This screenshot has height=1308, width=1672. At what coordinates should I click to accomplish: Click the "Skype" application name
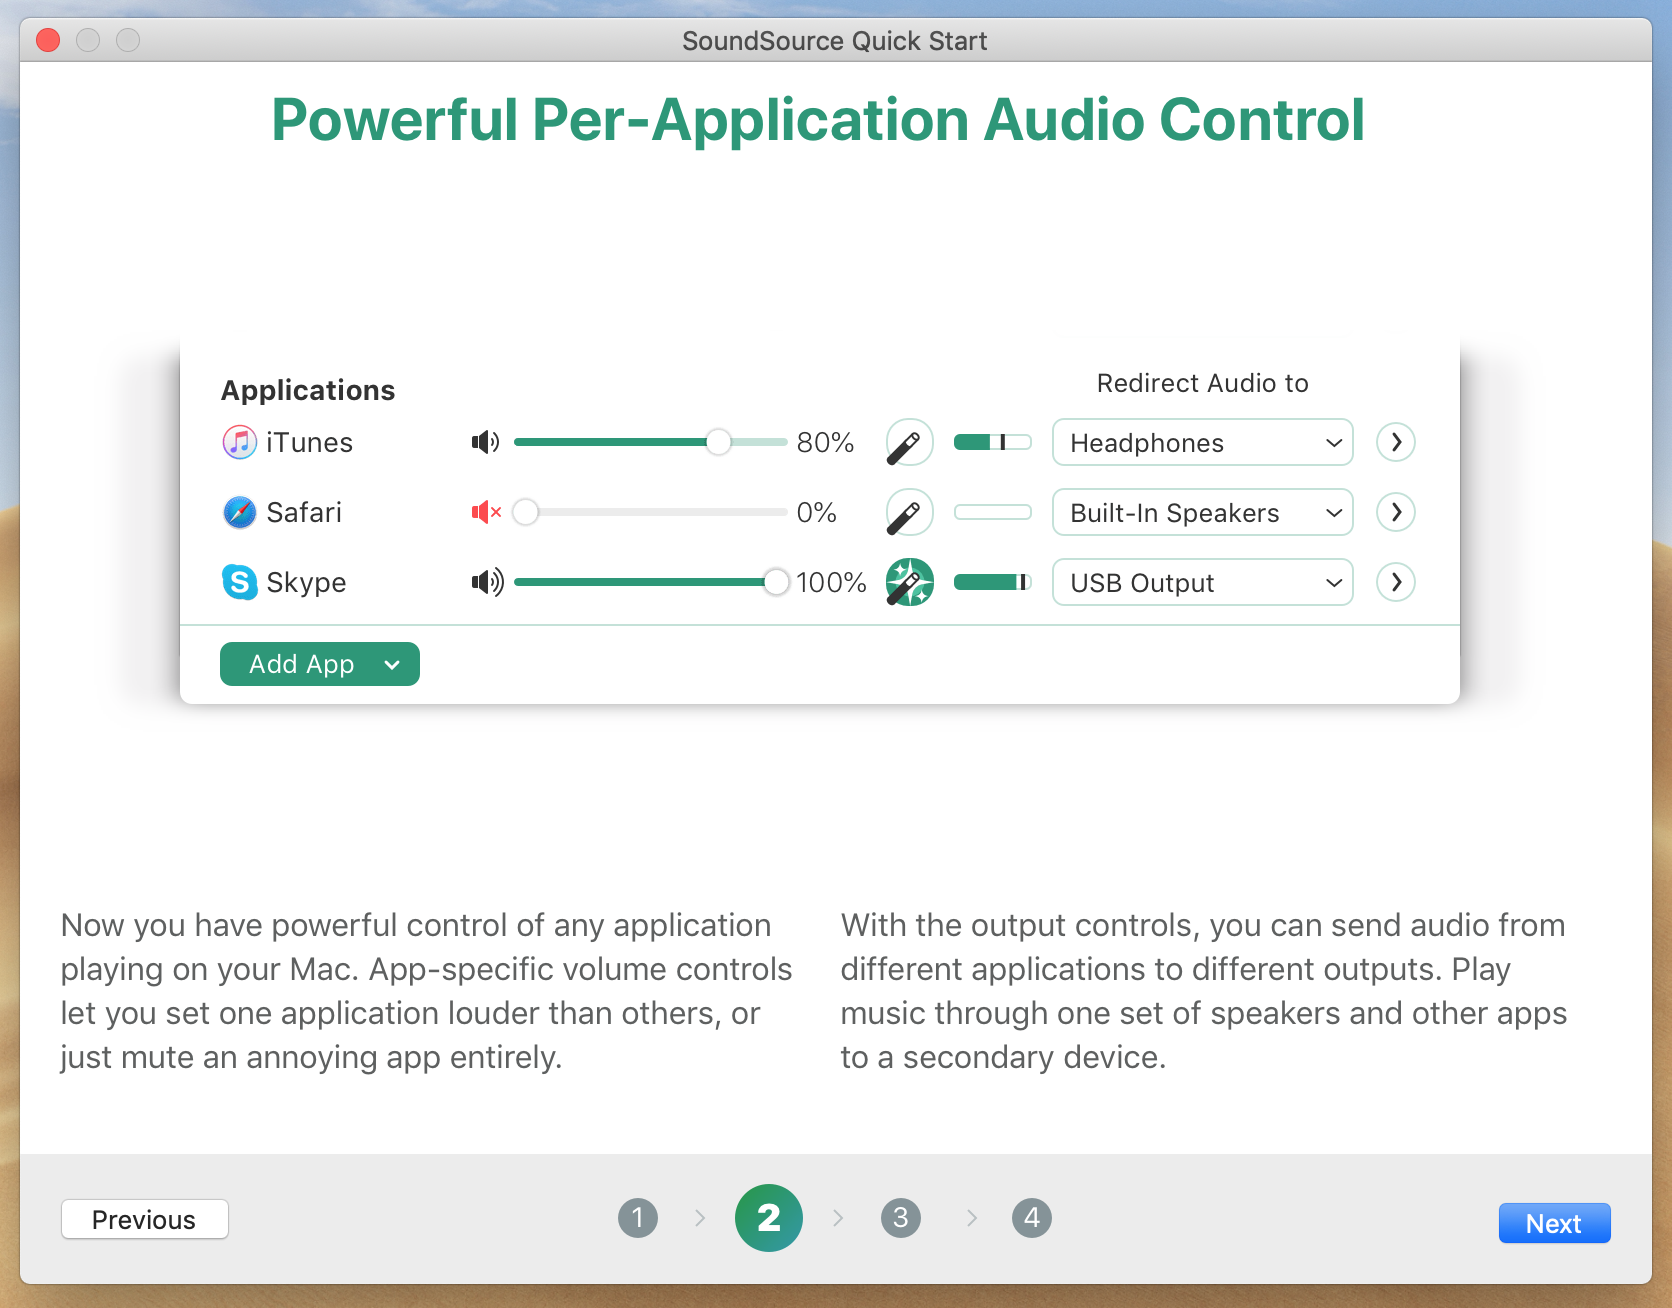pyautogui.click(x=306, y=582)
